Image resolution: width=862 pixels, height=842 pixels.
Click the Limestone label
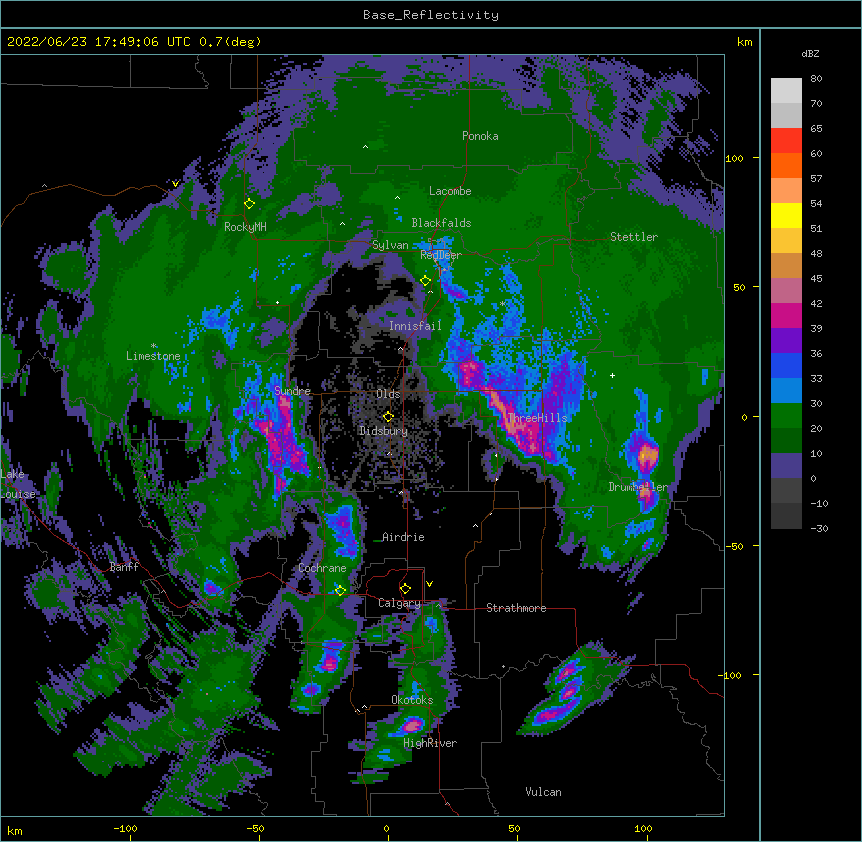pyautogui.click(x=153, y=356)
